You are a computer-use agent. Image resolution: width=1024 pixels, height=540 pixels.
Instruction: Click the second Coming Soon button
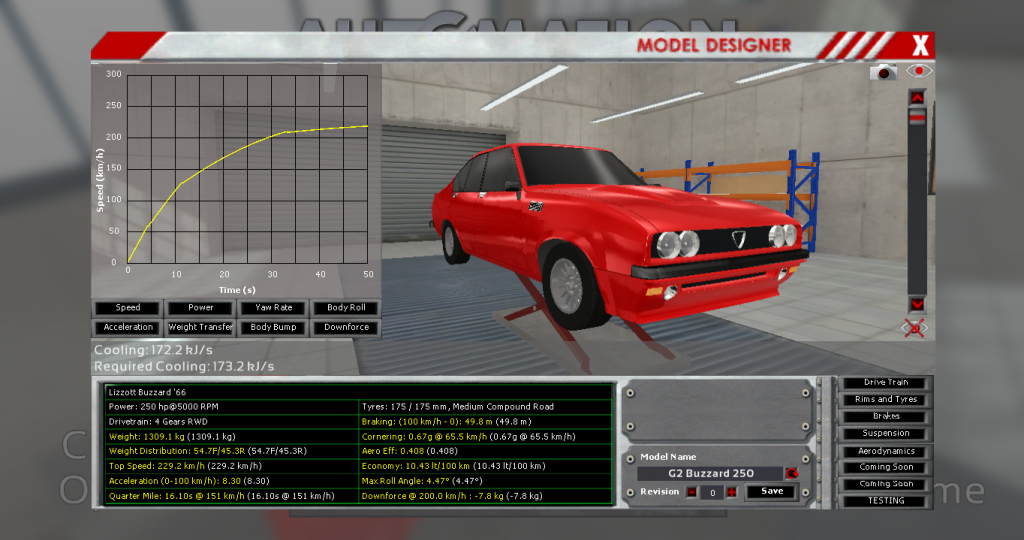(x=886, y=484)
